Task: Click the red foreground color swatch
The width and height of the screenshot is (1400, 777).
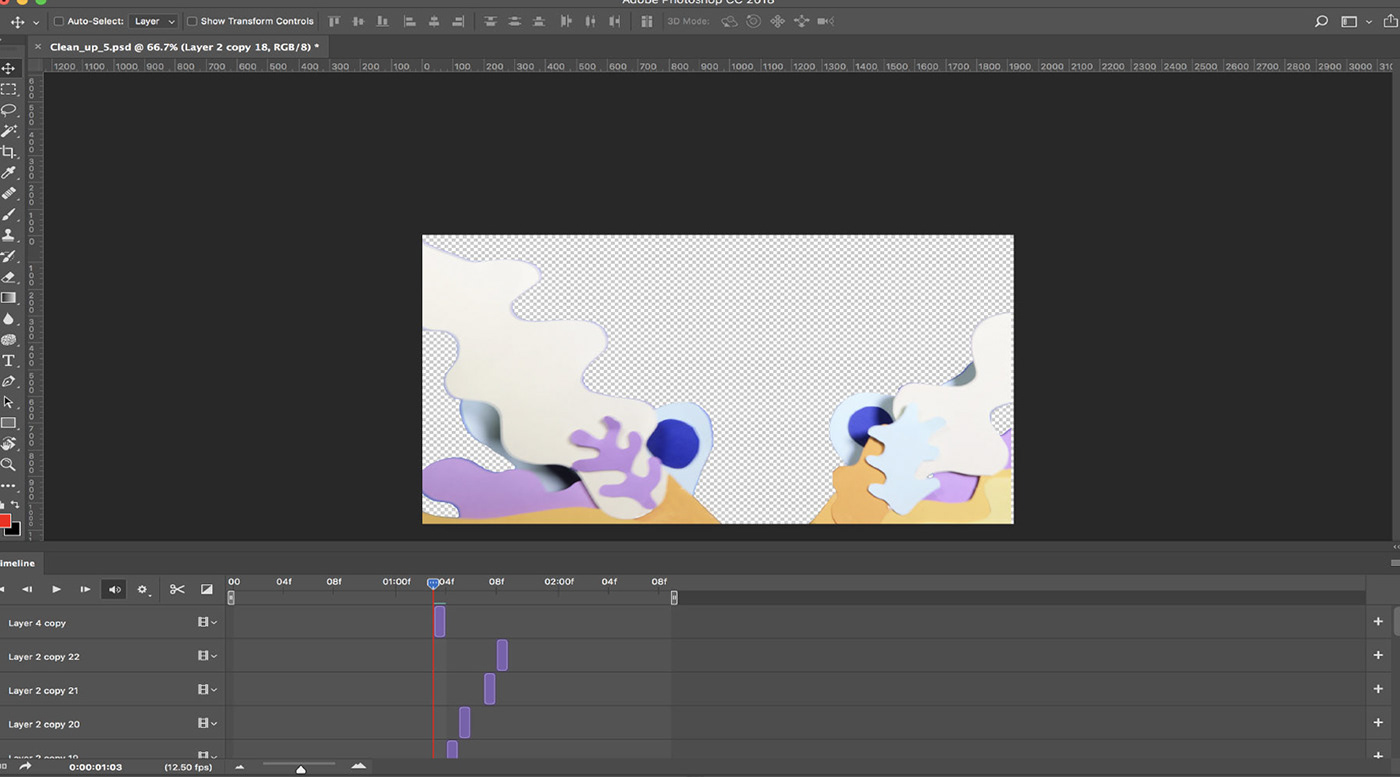Action: (4, 521)
